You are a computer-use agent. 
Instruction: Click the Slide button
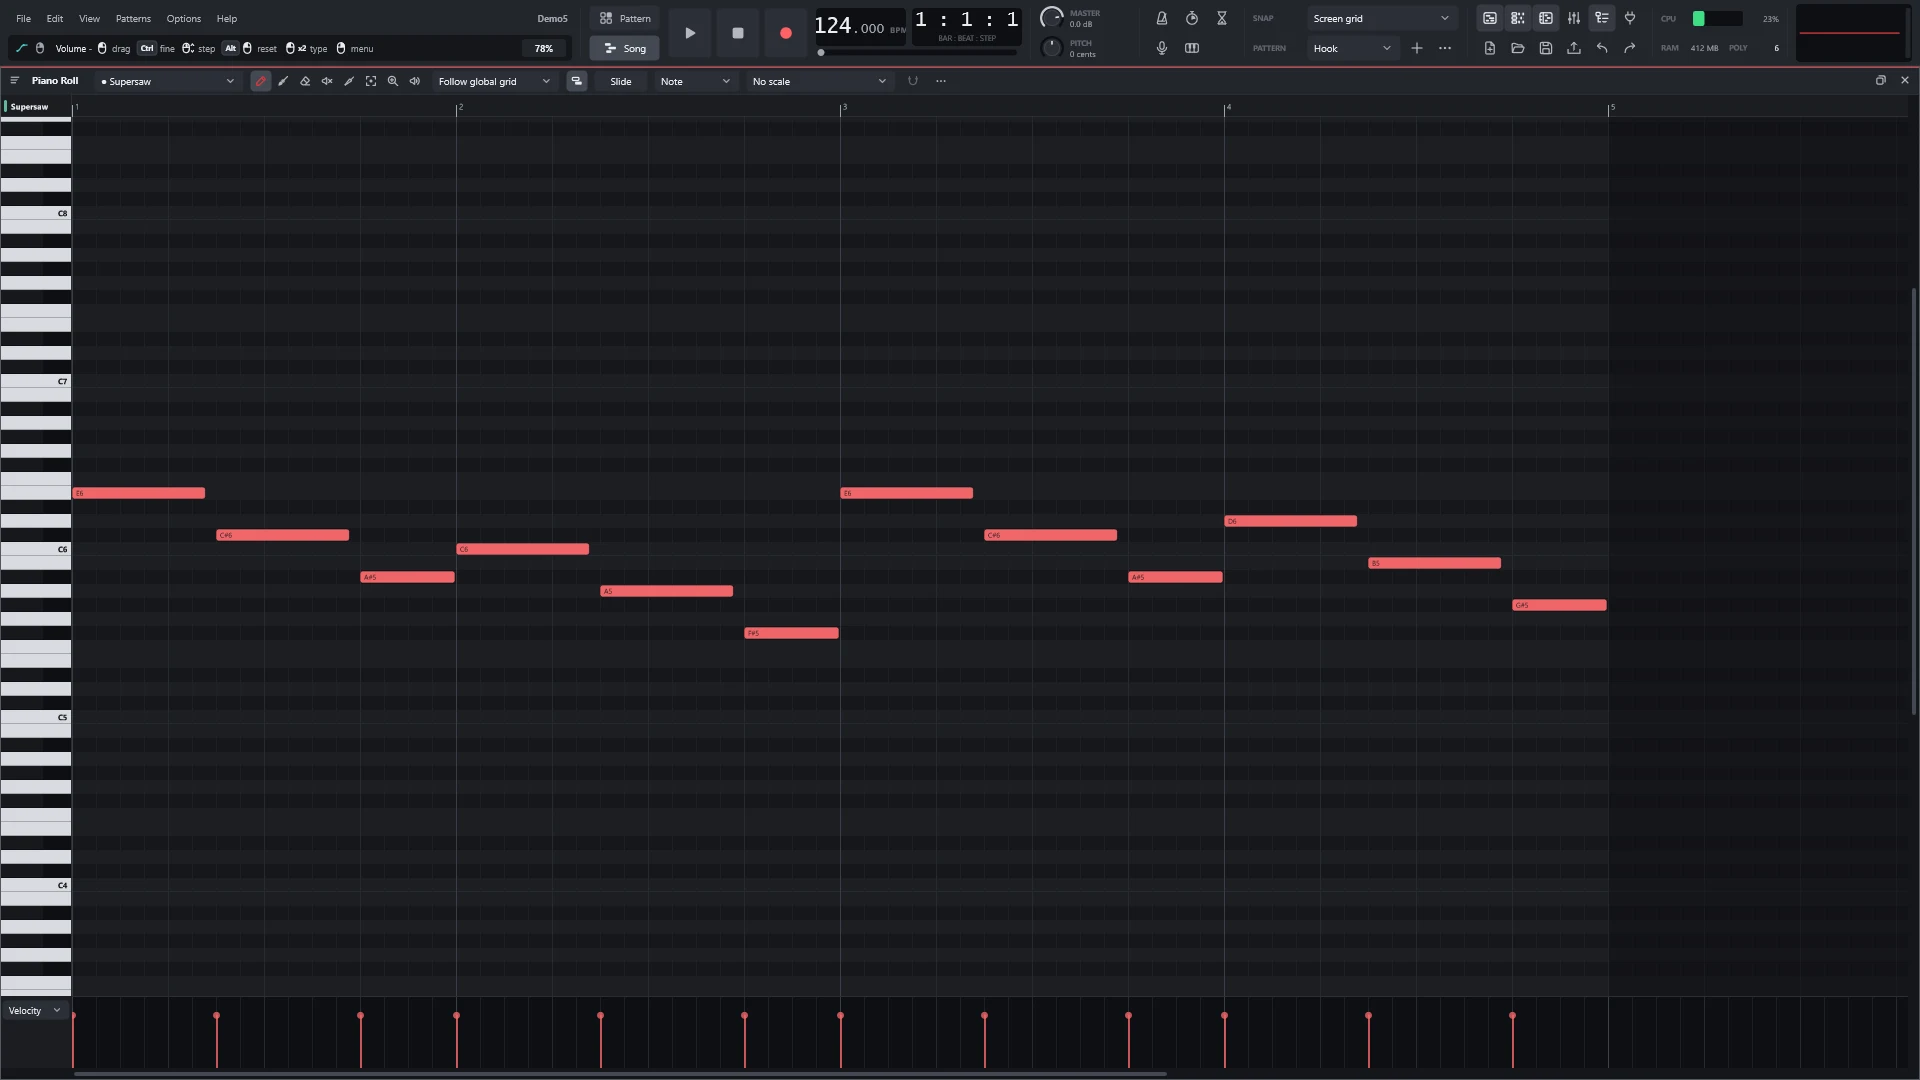coord(621,81)
